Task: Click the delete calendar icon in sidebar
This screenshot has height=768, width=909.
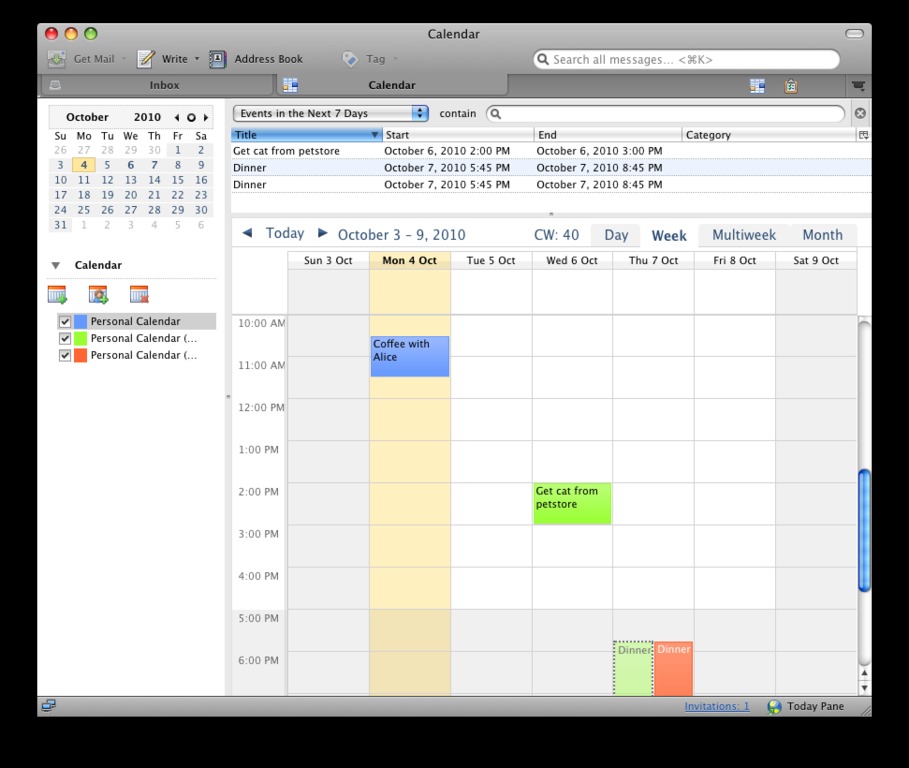Action: [x=139, y=295]
